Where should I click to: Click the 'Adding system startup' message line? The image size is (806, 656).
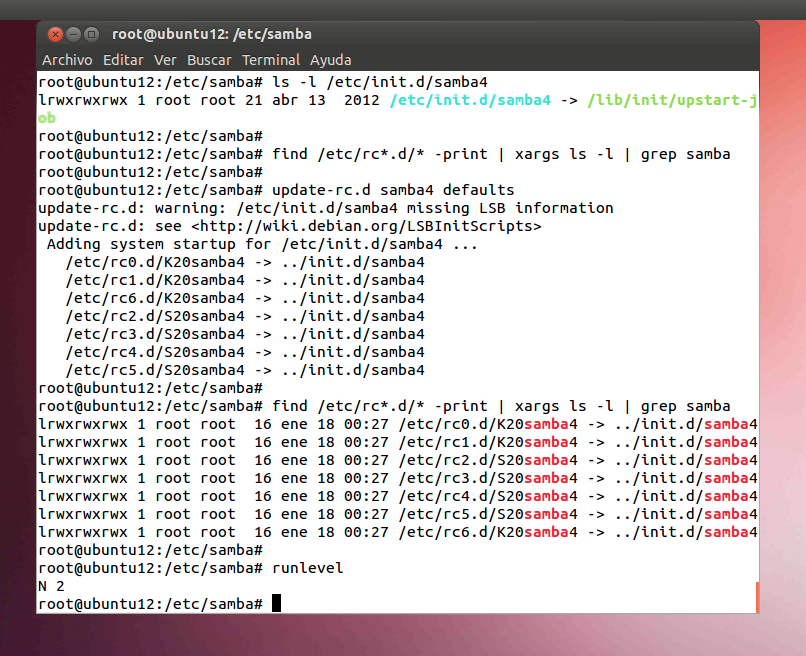tap(263, 244)
